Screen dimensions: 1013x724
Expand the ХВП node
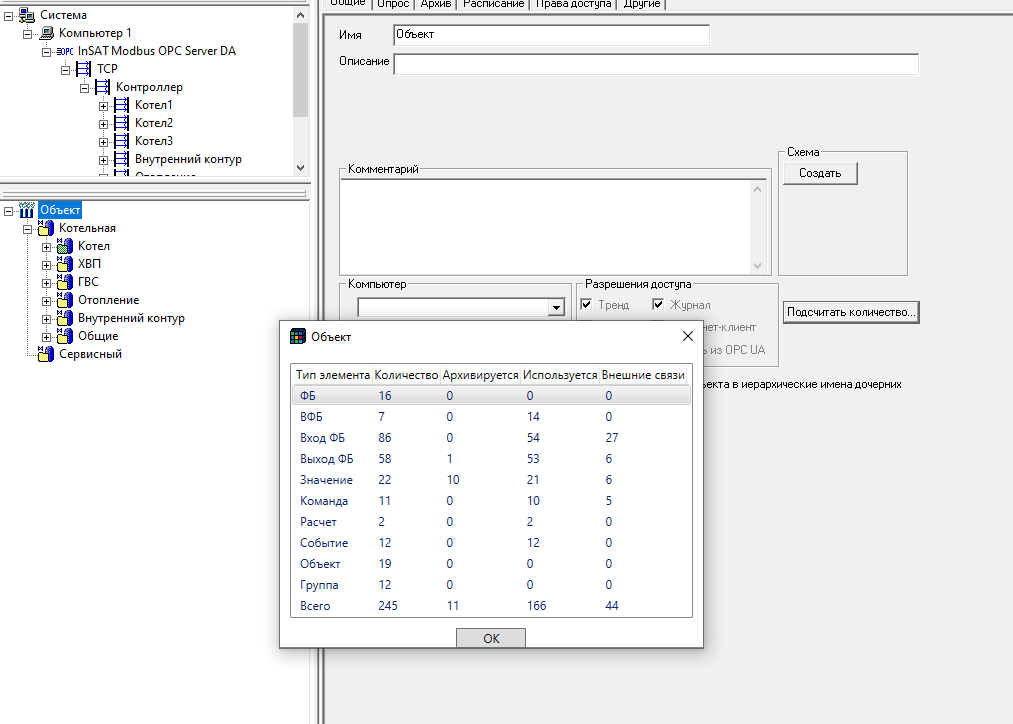pos(47,265)
